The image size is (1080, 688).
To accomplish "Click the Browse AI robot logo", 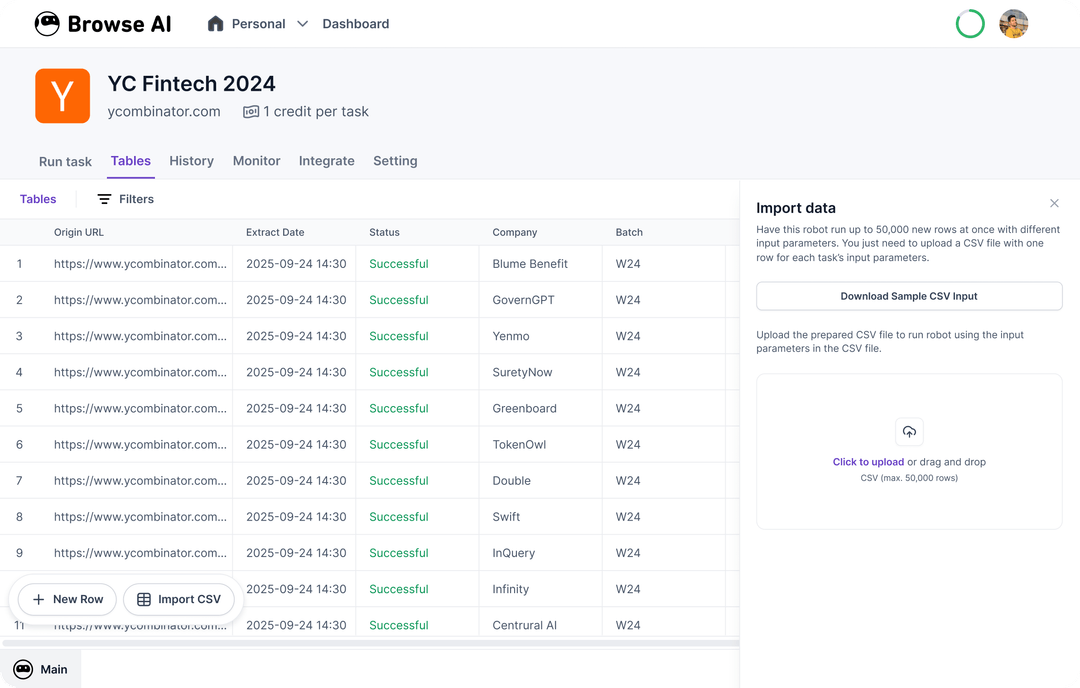I will click(x=46, y=23).
